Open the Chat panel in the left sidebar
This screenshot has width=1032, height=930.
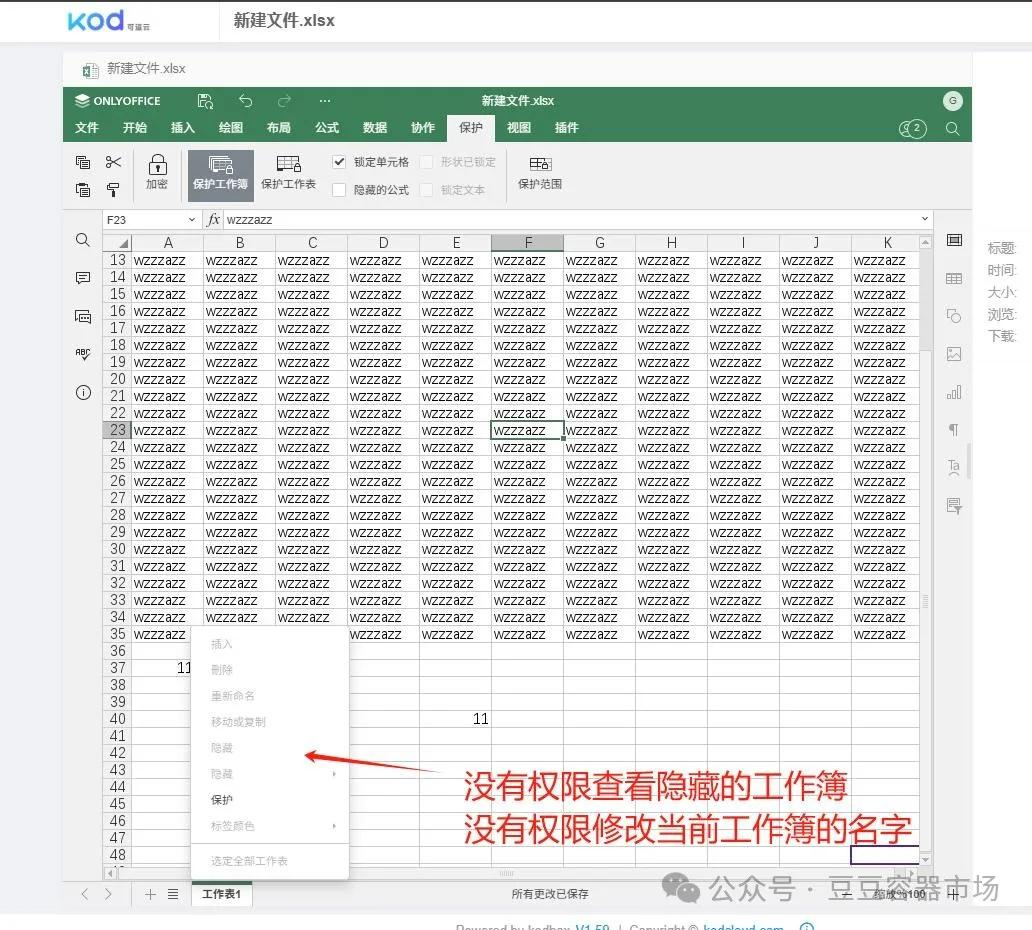click(83, 317)
